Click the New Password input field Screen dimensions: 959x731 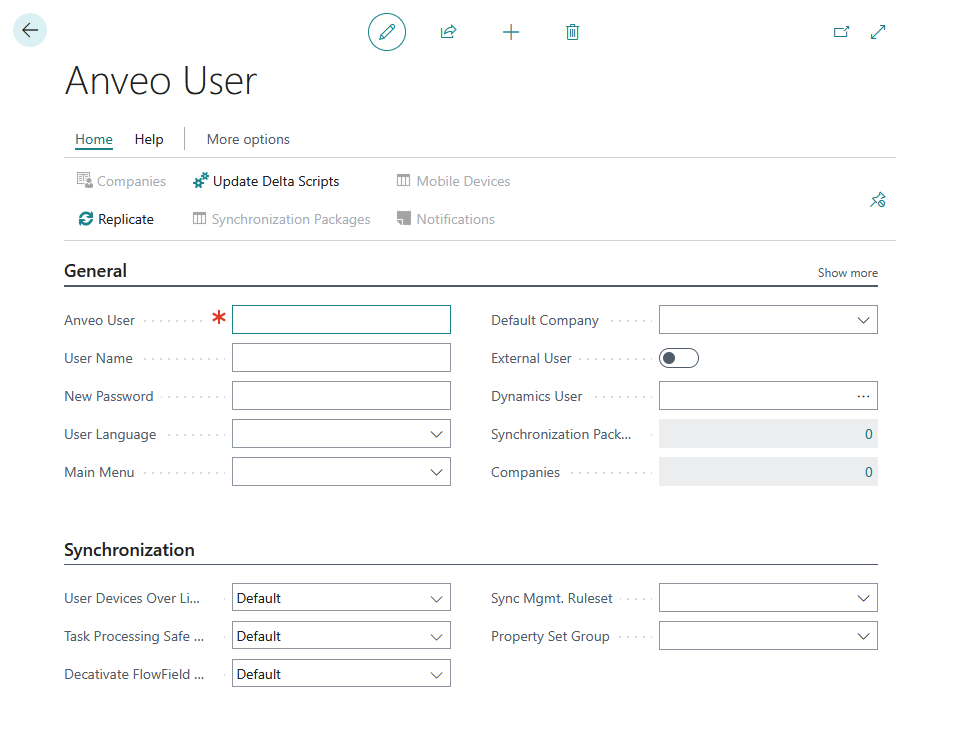click(x=341, y=396)
